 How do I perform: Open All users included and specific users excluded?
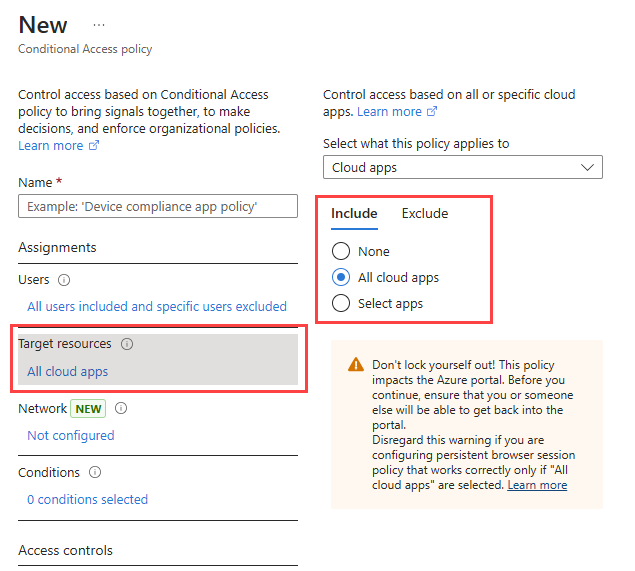click(157, 307)
